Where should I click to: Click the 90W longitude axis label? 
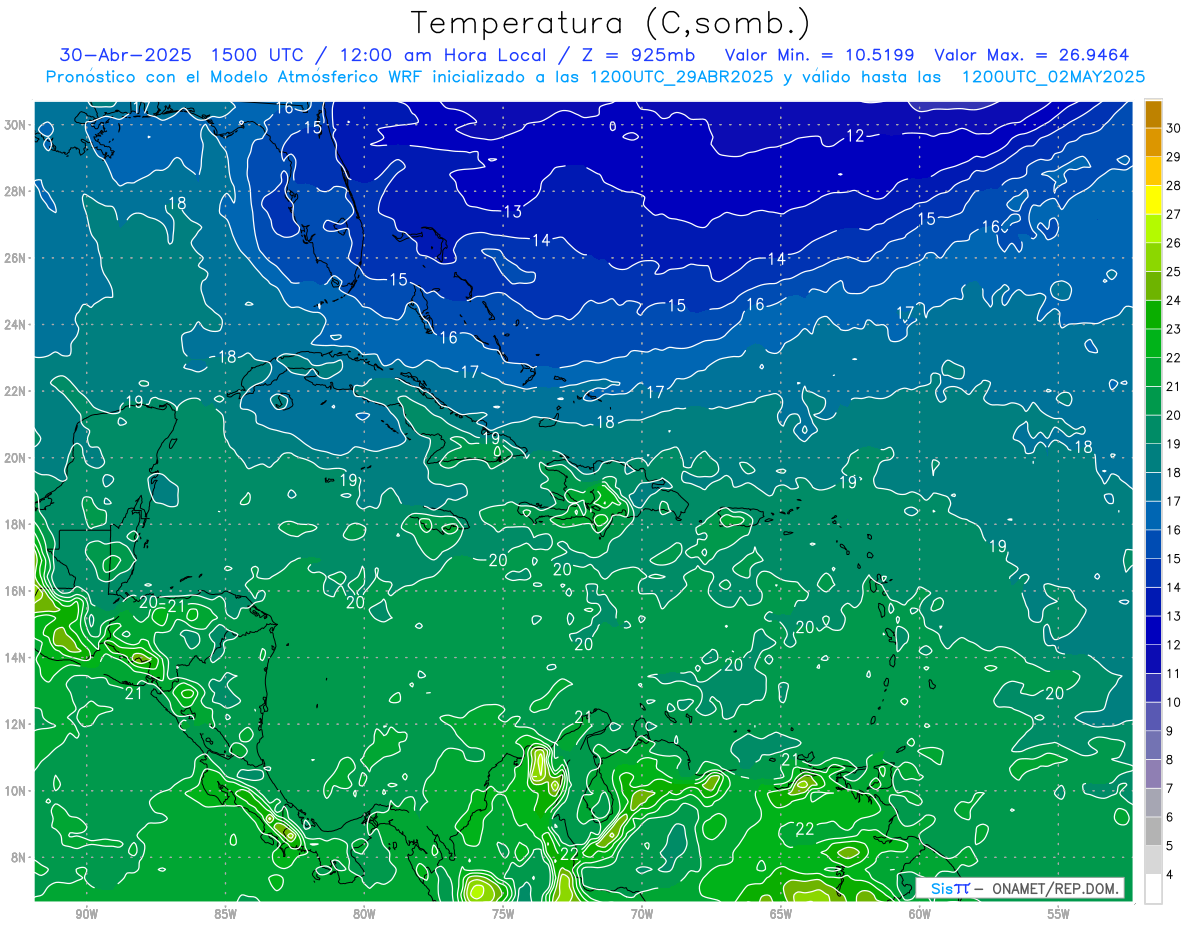[x=86, y=914]
